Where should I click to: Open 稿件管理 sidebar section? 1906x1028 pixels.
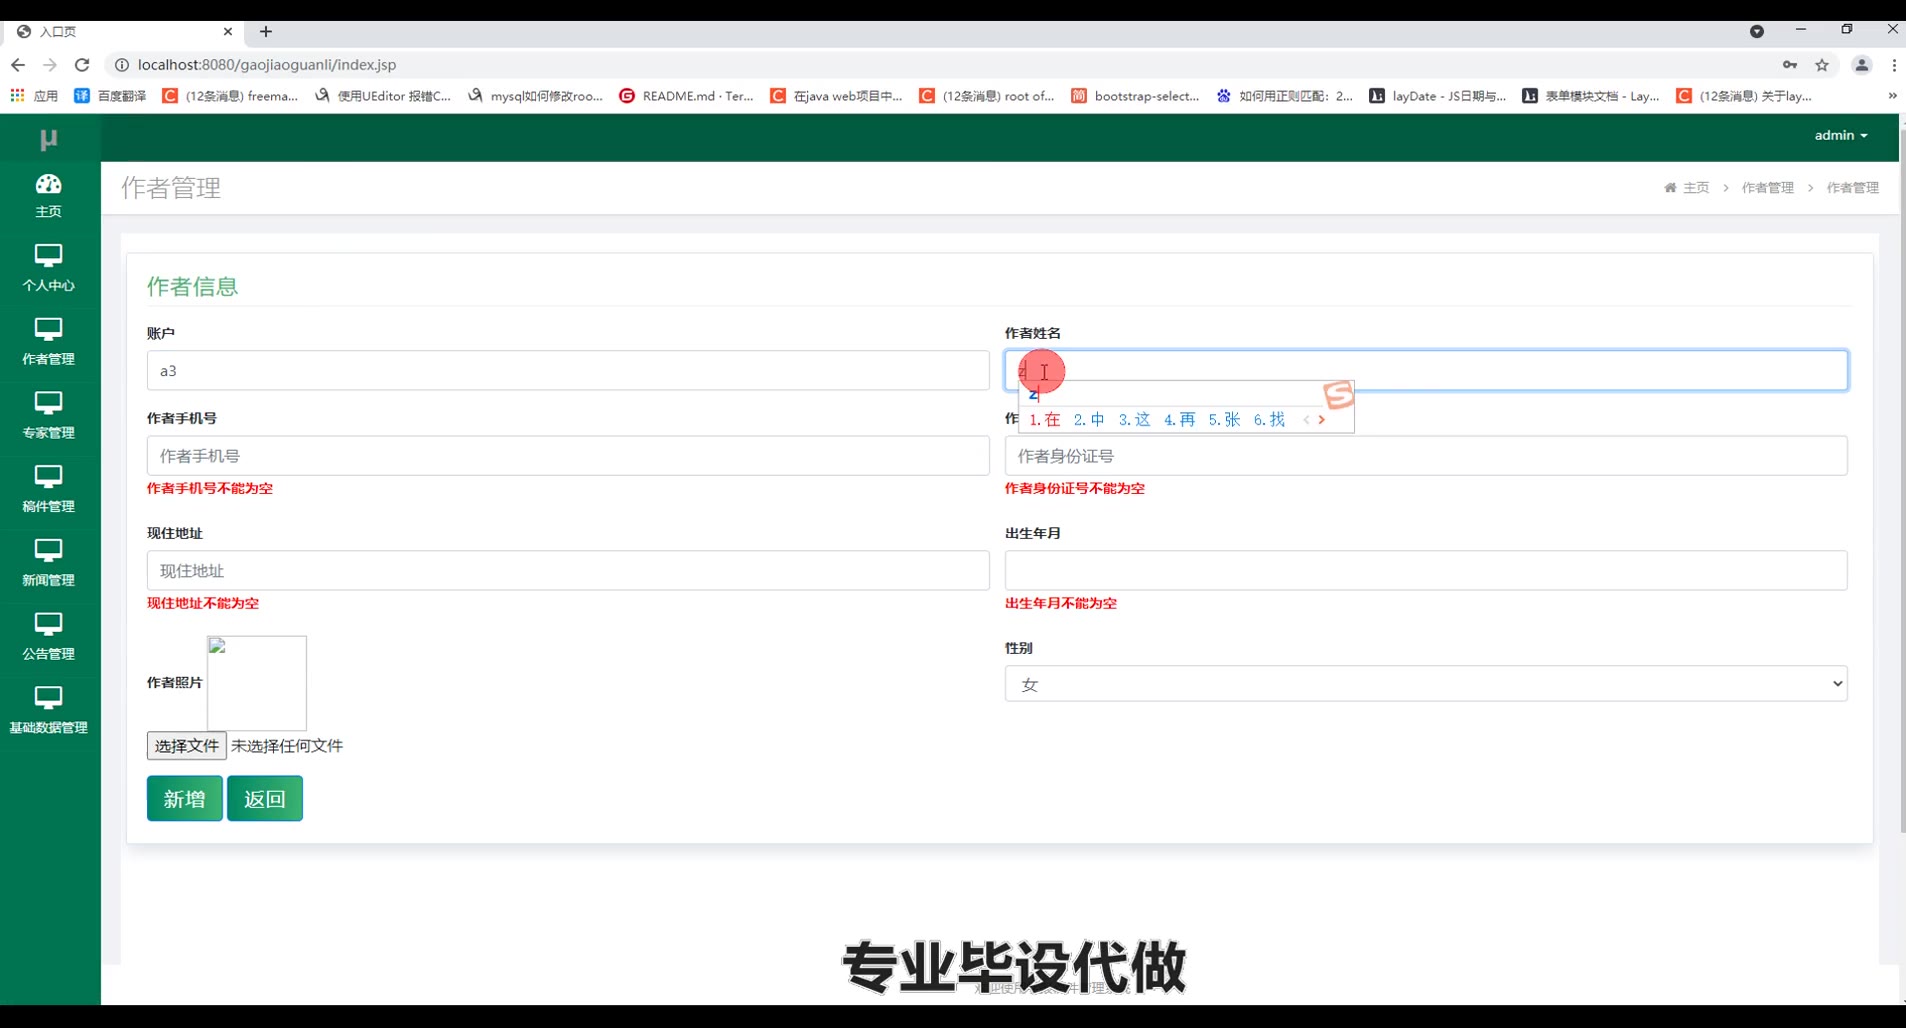[x=49, y=490]
